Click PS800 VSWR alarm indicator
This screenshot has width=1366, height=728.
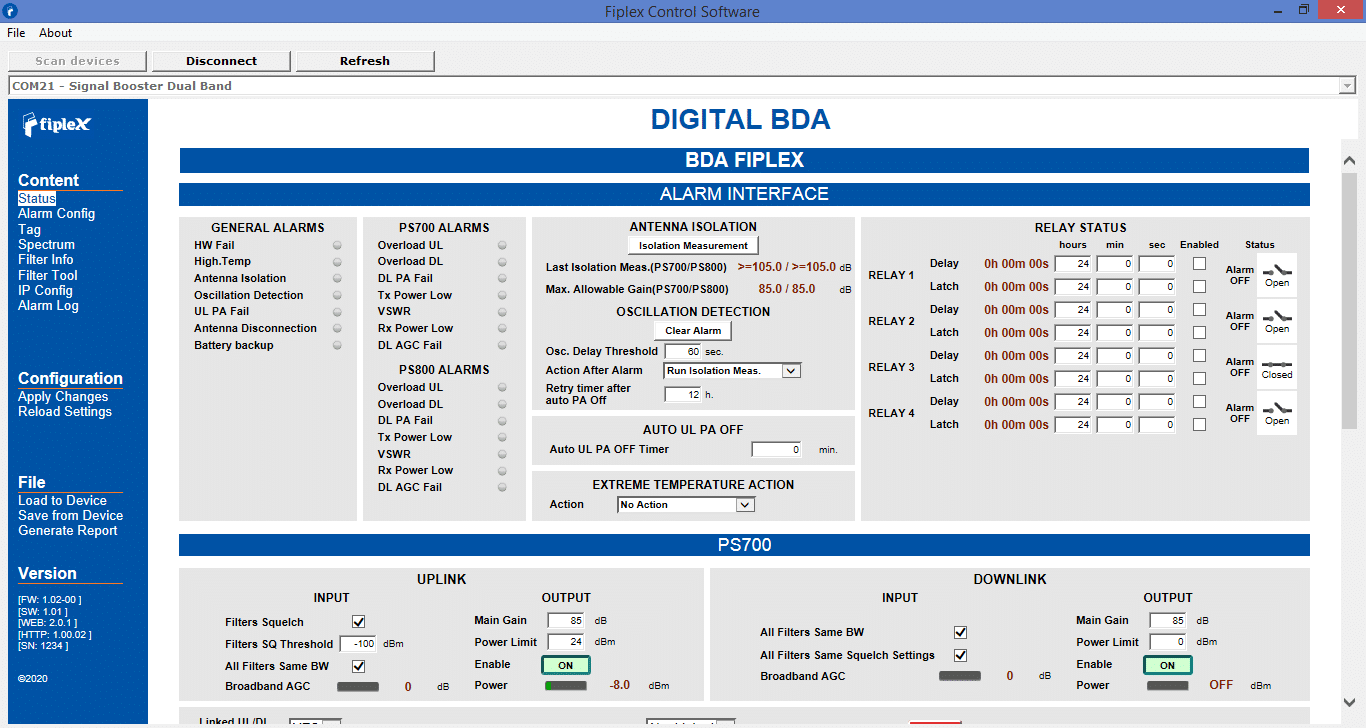(502, 454)
